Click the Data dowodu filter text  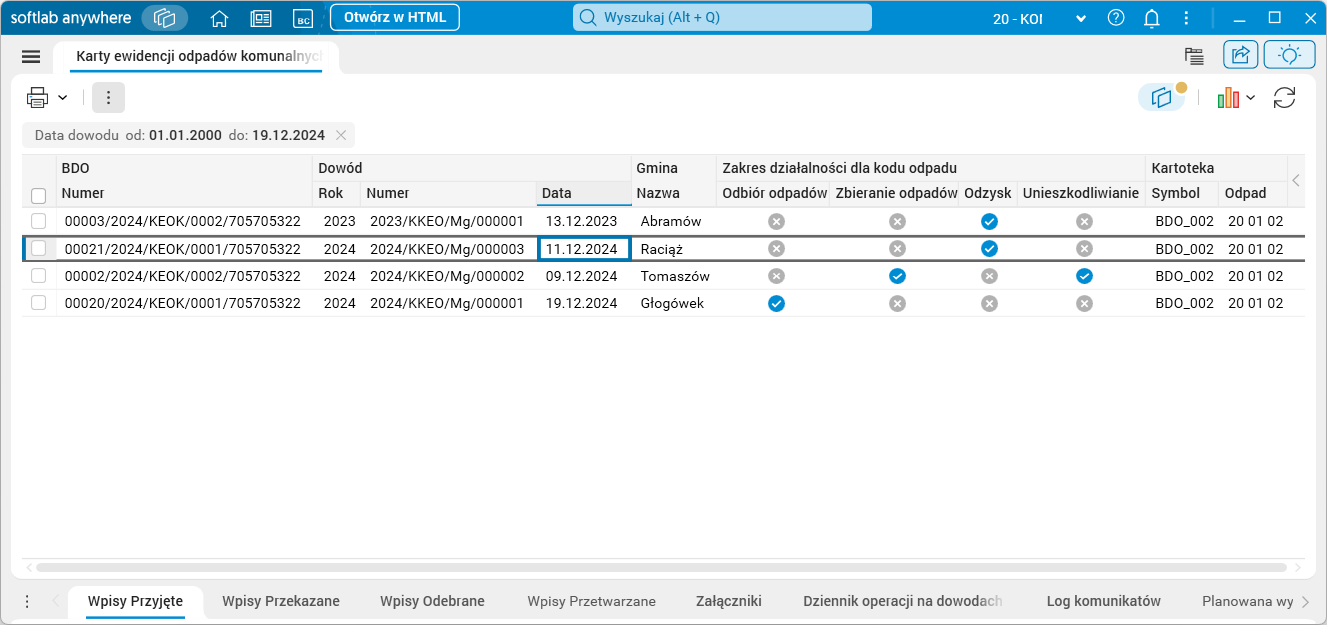click(x=180, y=135)
